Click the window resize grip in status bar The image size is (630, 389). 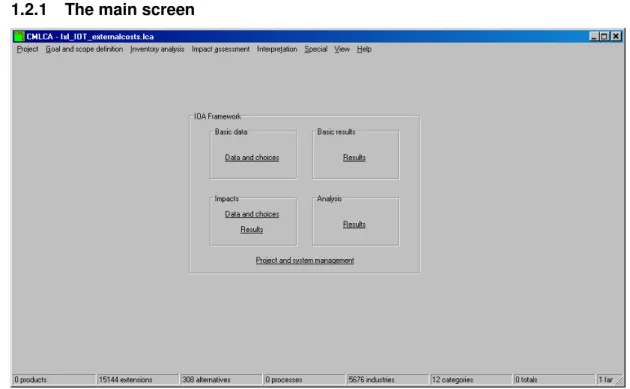619,380
